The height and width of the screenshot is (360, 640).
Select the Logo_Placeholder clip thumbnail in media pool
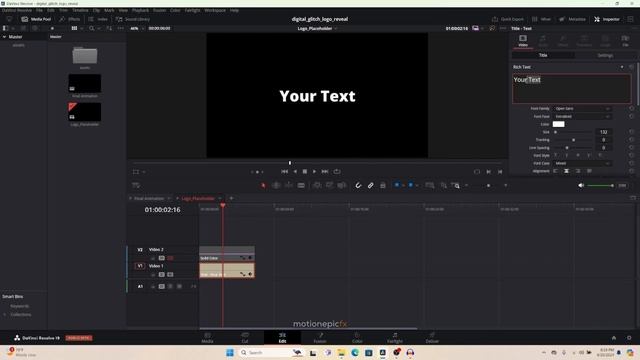pyautogui.click(x=84, y=112)
